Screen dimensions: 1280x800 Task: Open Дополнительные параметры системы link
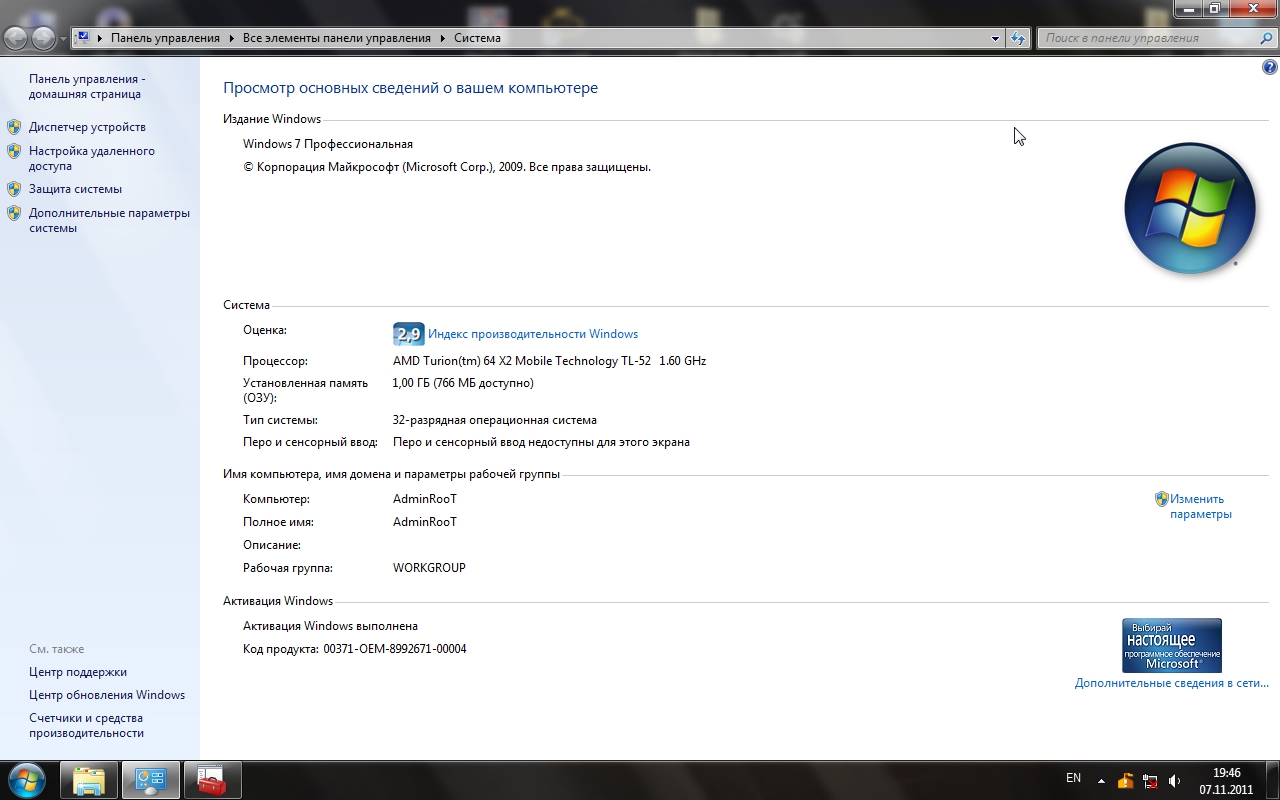(x=109, y=220)
